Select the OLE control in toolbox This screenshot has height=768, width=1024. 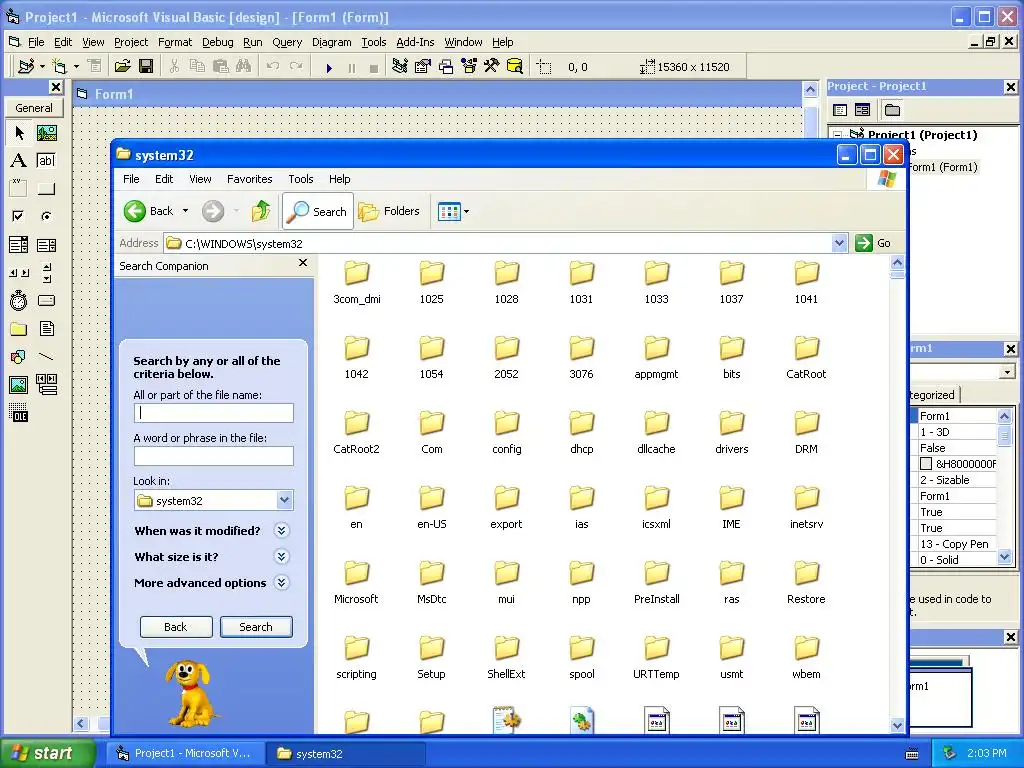tap(19, 413)
